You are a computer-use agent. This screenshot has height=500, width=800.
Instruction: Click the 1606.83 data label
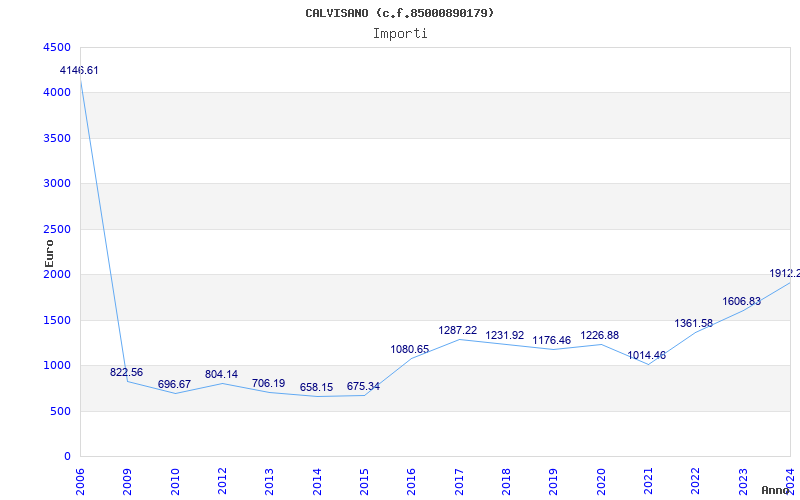[x=741, y=302]
